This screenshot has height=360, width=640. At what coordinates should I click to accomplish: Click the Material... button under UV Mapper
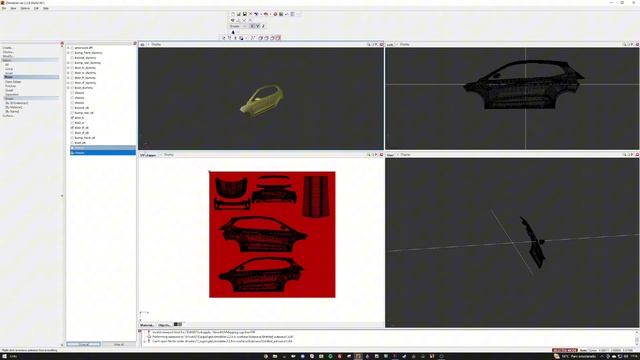click(x=147, y=325)
